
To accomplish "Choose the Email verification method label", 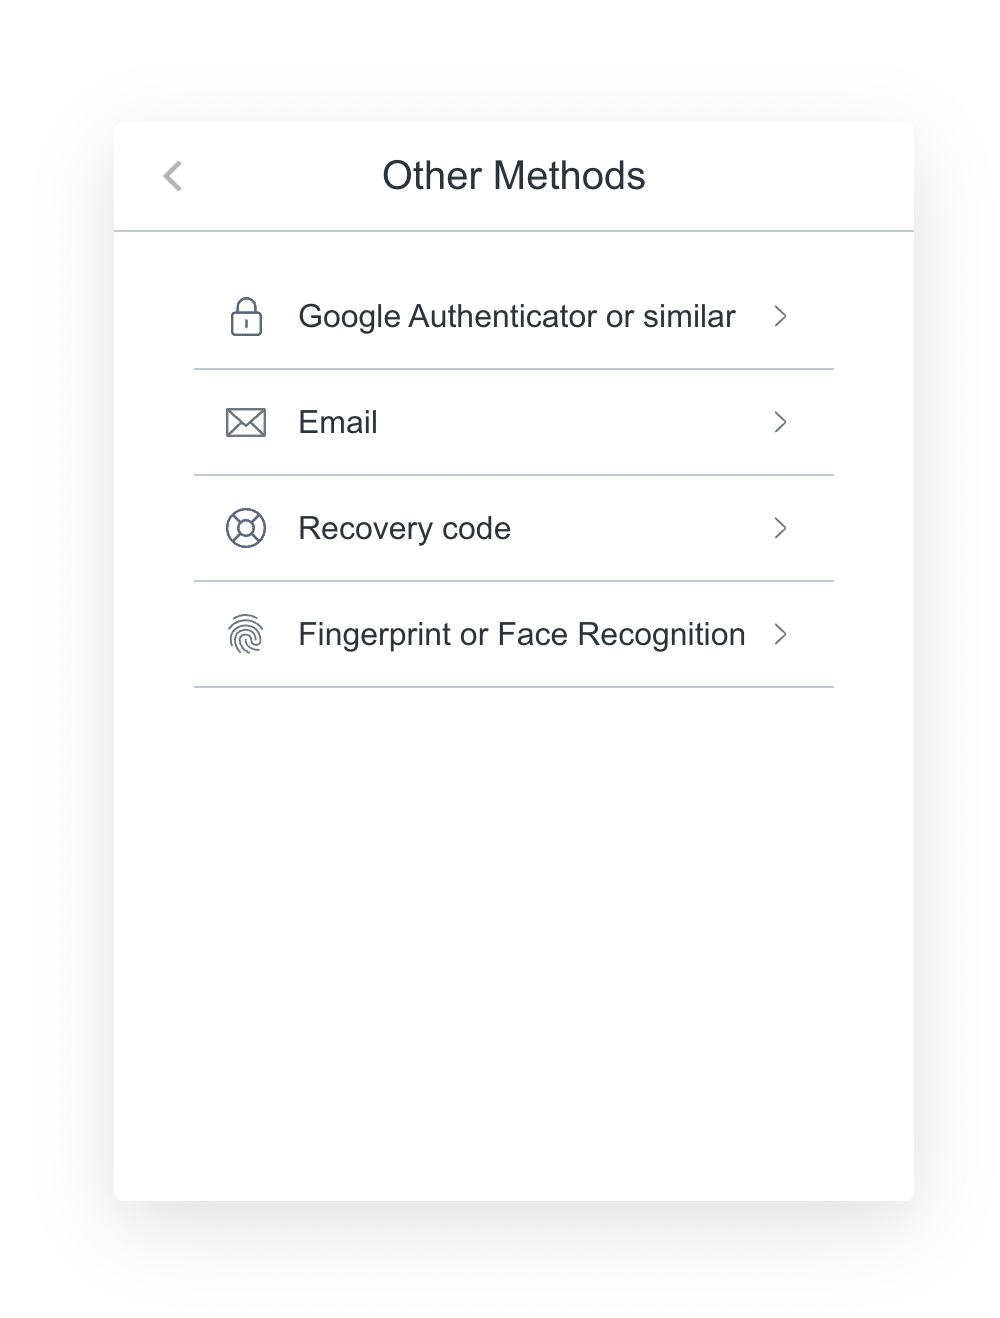I will pyautogui.click(x=338, y=423).
